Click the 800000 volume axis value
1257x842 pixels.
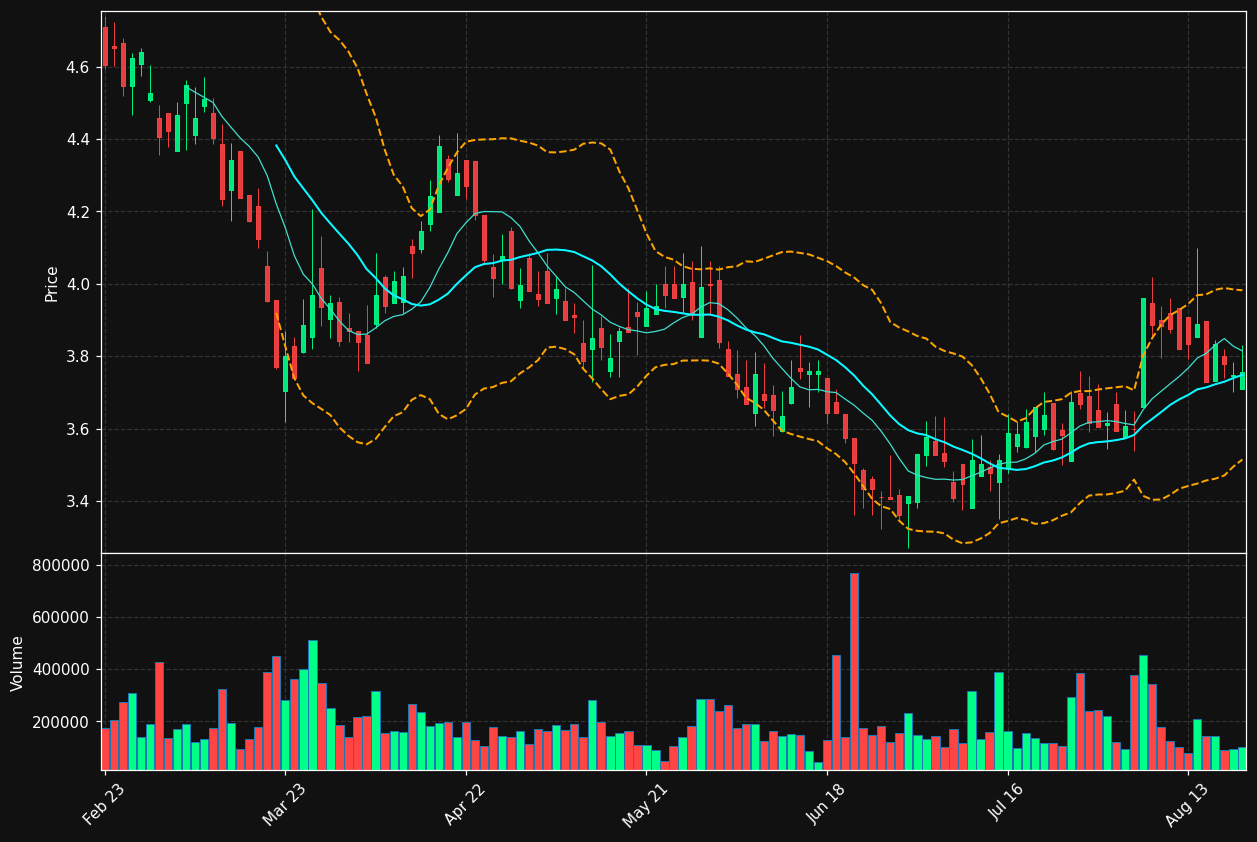62,566
